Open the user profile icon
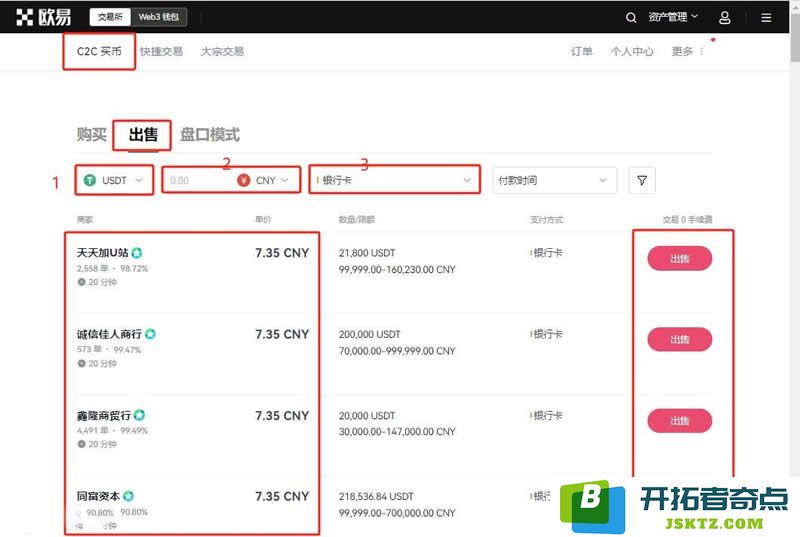800x537 pixels. [x=724, y=17]
